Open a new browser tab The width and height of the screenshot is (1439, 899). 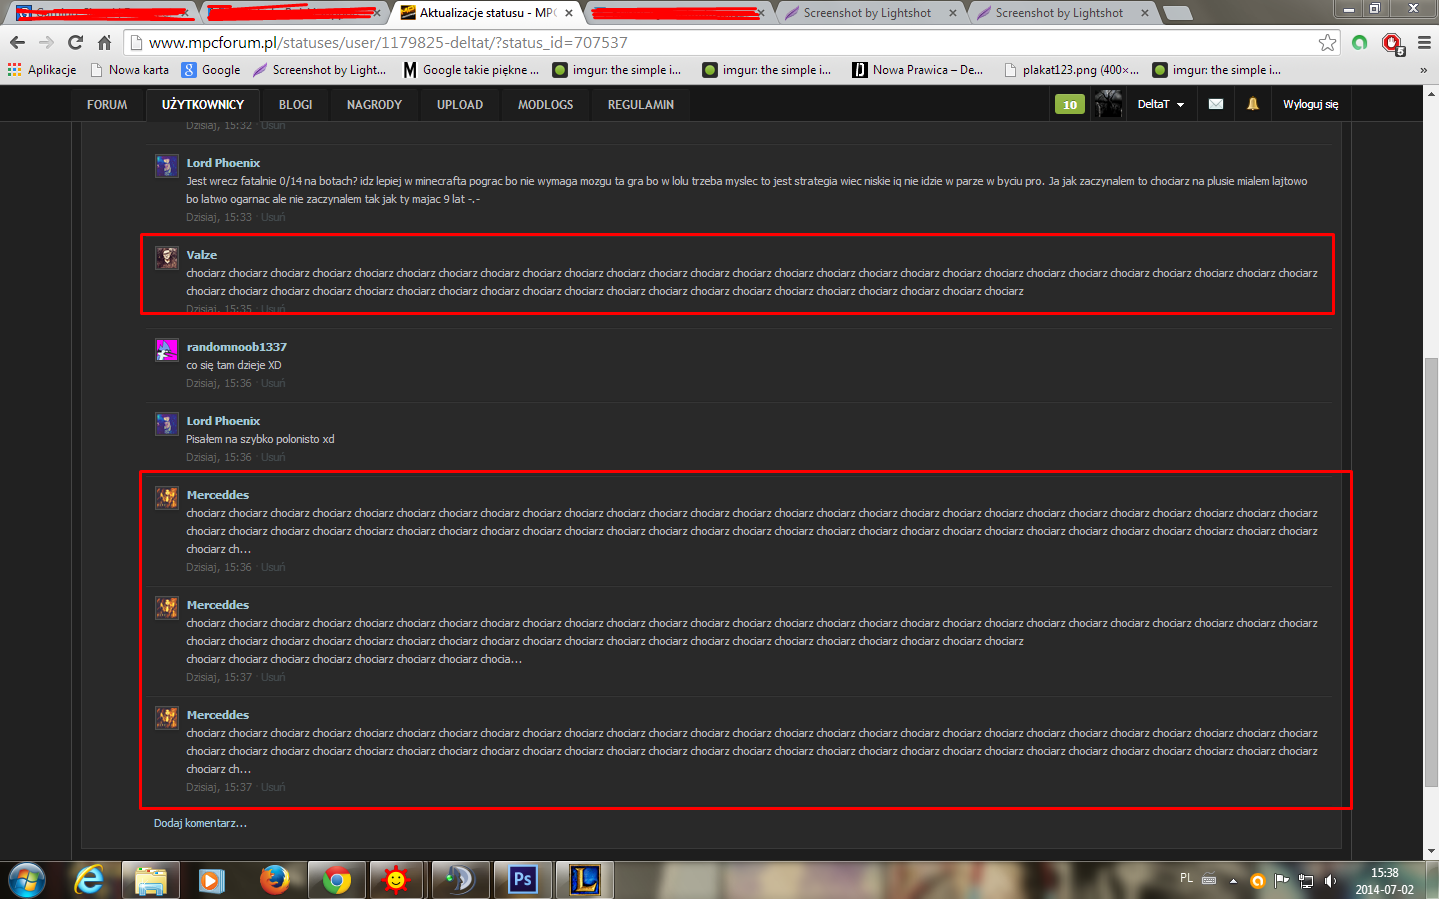coord(1177,13)
